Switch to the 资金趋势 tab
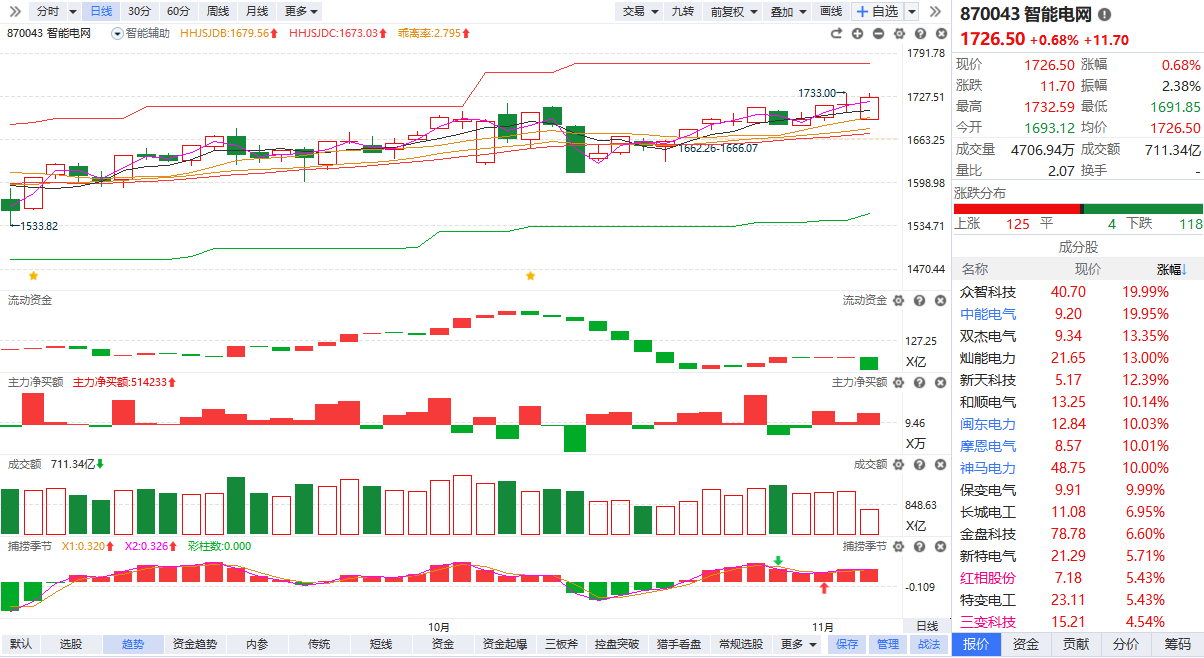This screenshot has width=1204, height=658. click(x=194, y=644)
